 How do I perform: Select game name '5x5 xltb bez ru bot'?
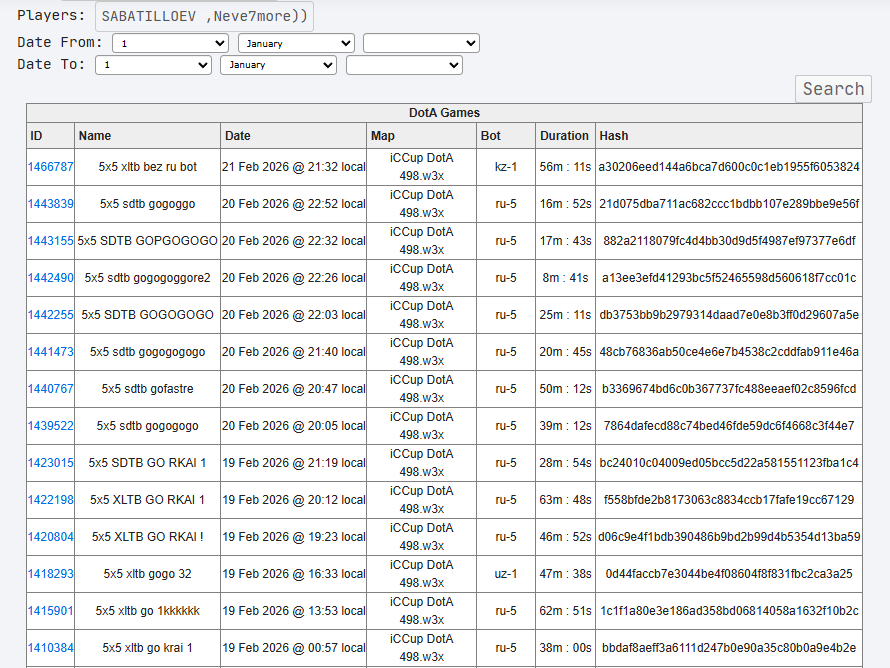coord(148,167)
